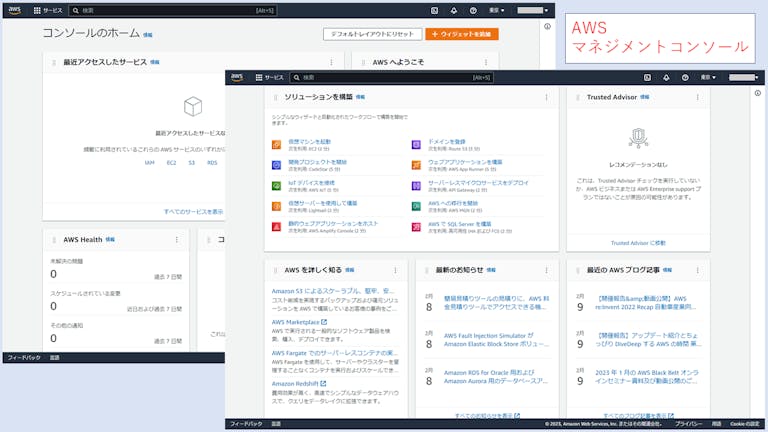Click the AWS IoT connect device icon
Screen dimensions: 768x432
coord(276,186)
